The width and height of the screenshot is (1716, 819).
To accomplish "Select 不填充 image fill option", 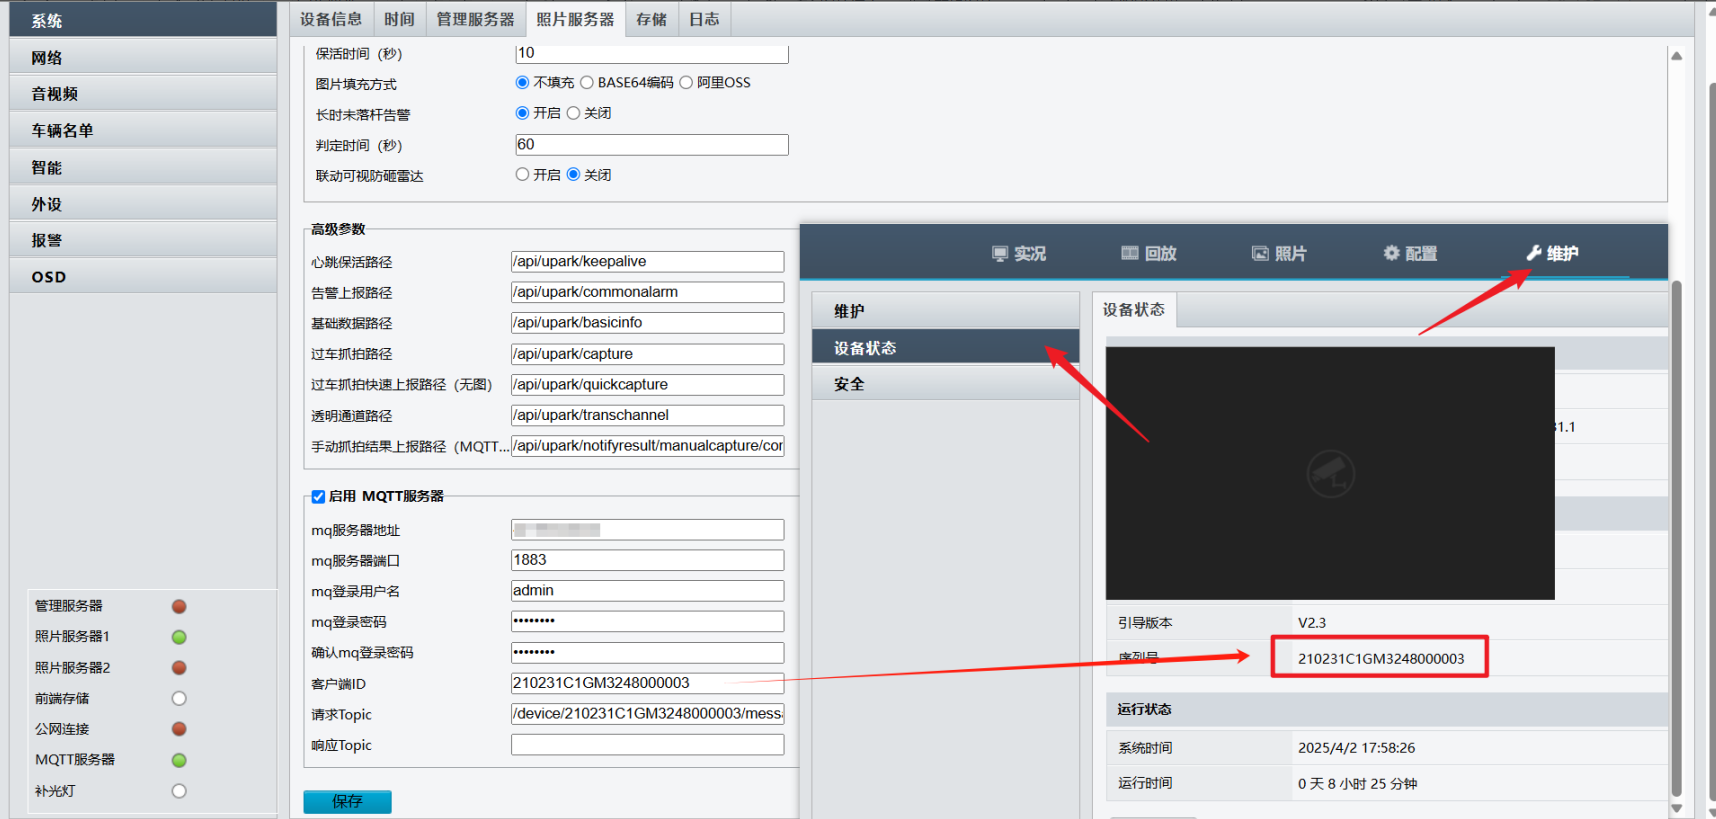I will pyautogui.click(x=522, y=82).
